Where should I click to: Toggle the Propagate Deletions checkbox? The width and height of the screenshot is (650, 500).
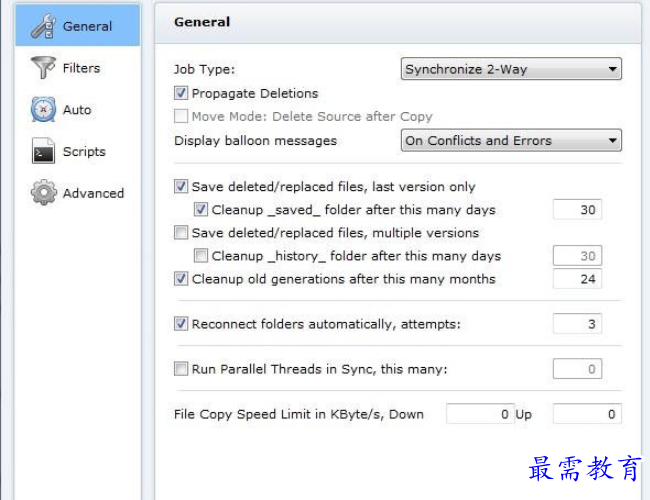(181, 93)
